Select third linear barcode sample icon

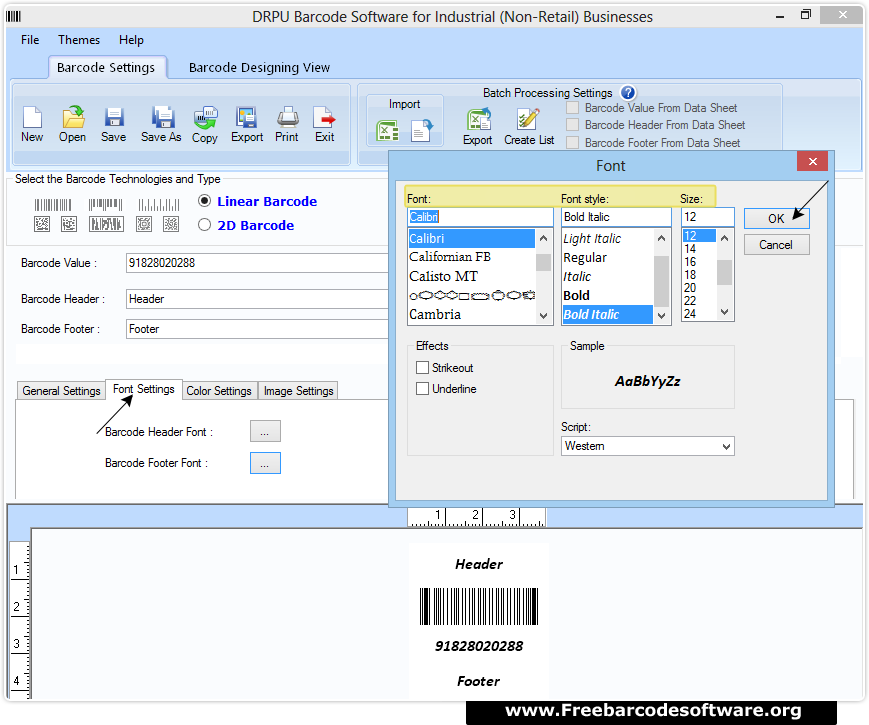[x=159, y=205]
